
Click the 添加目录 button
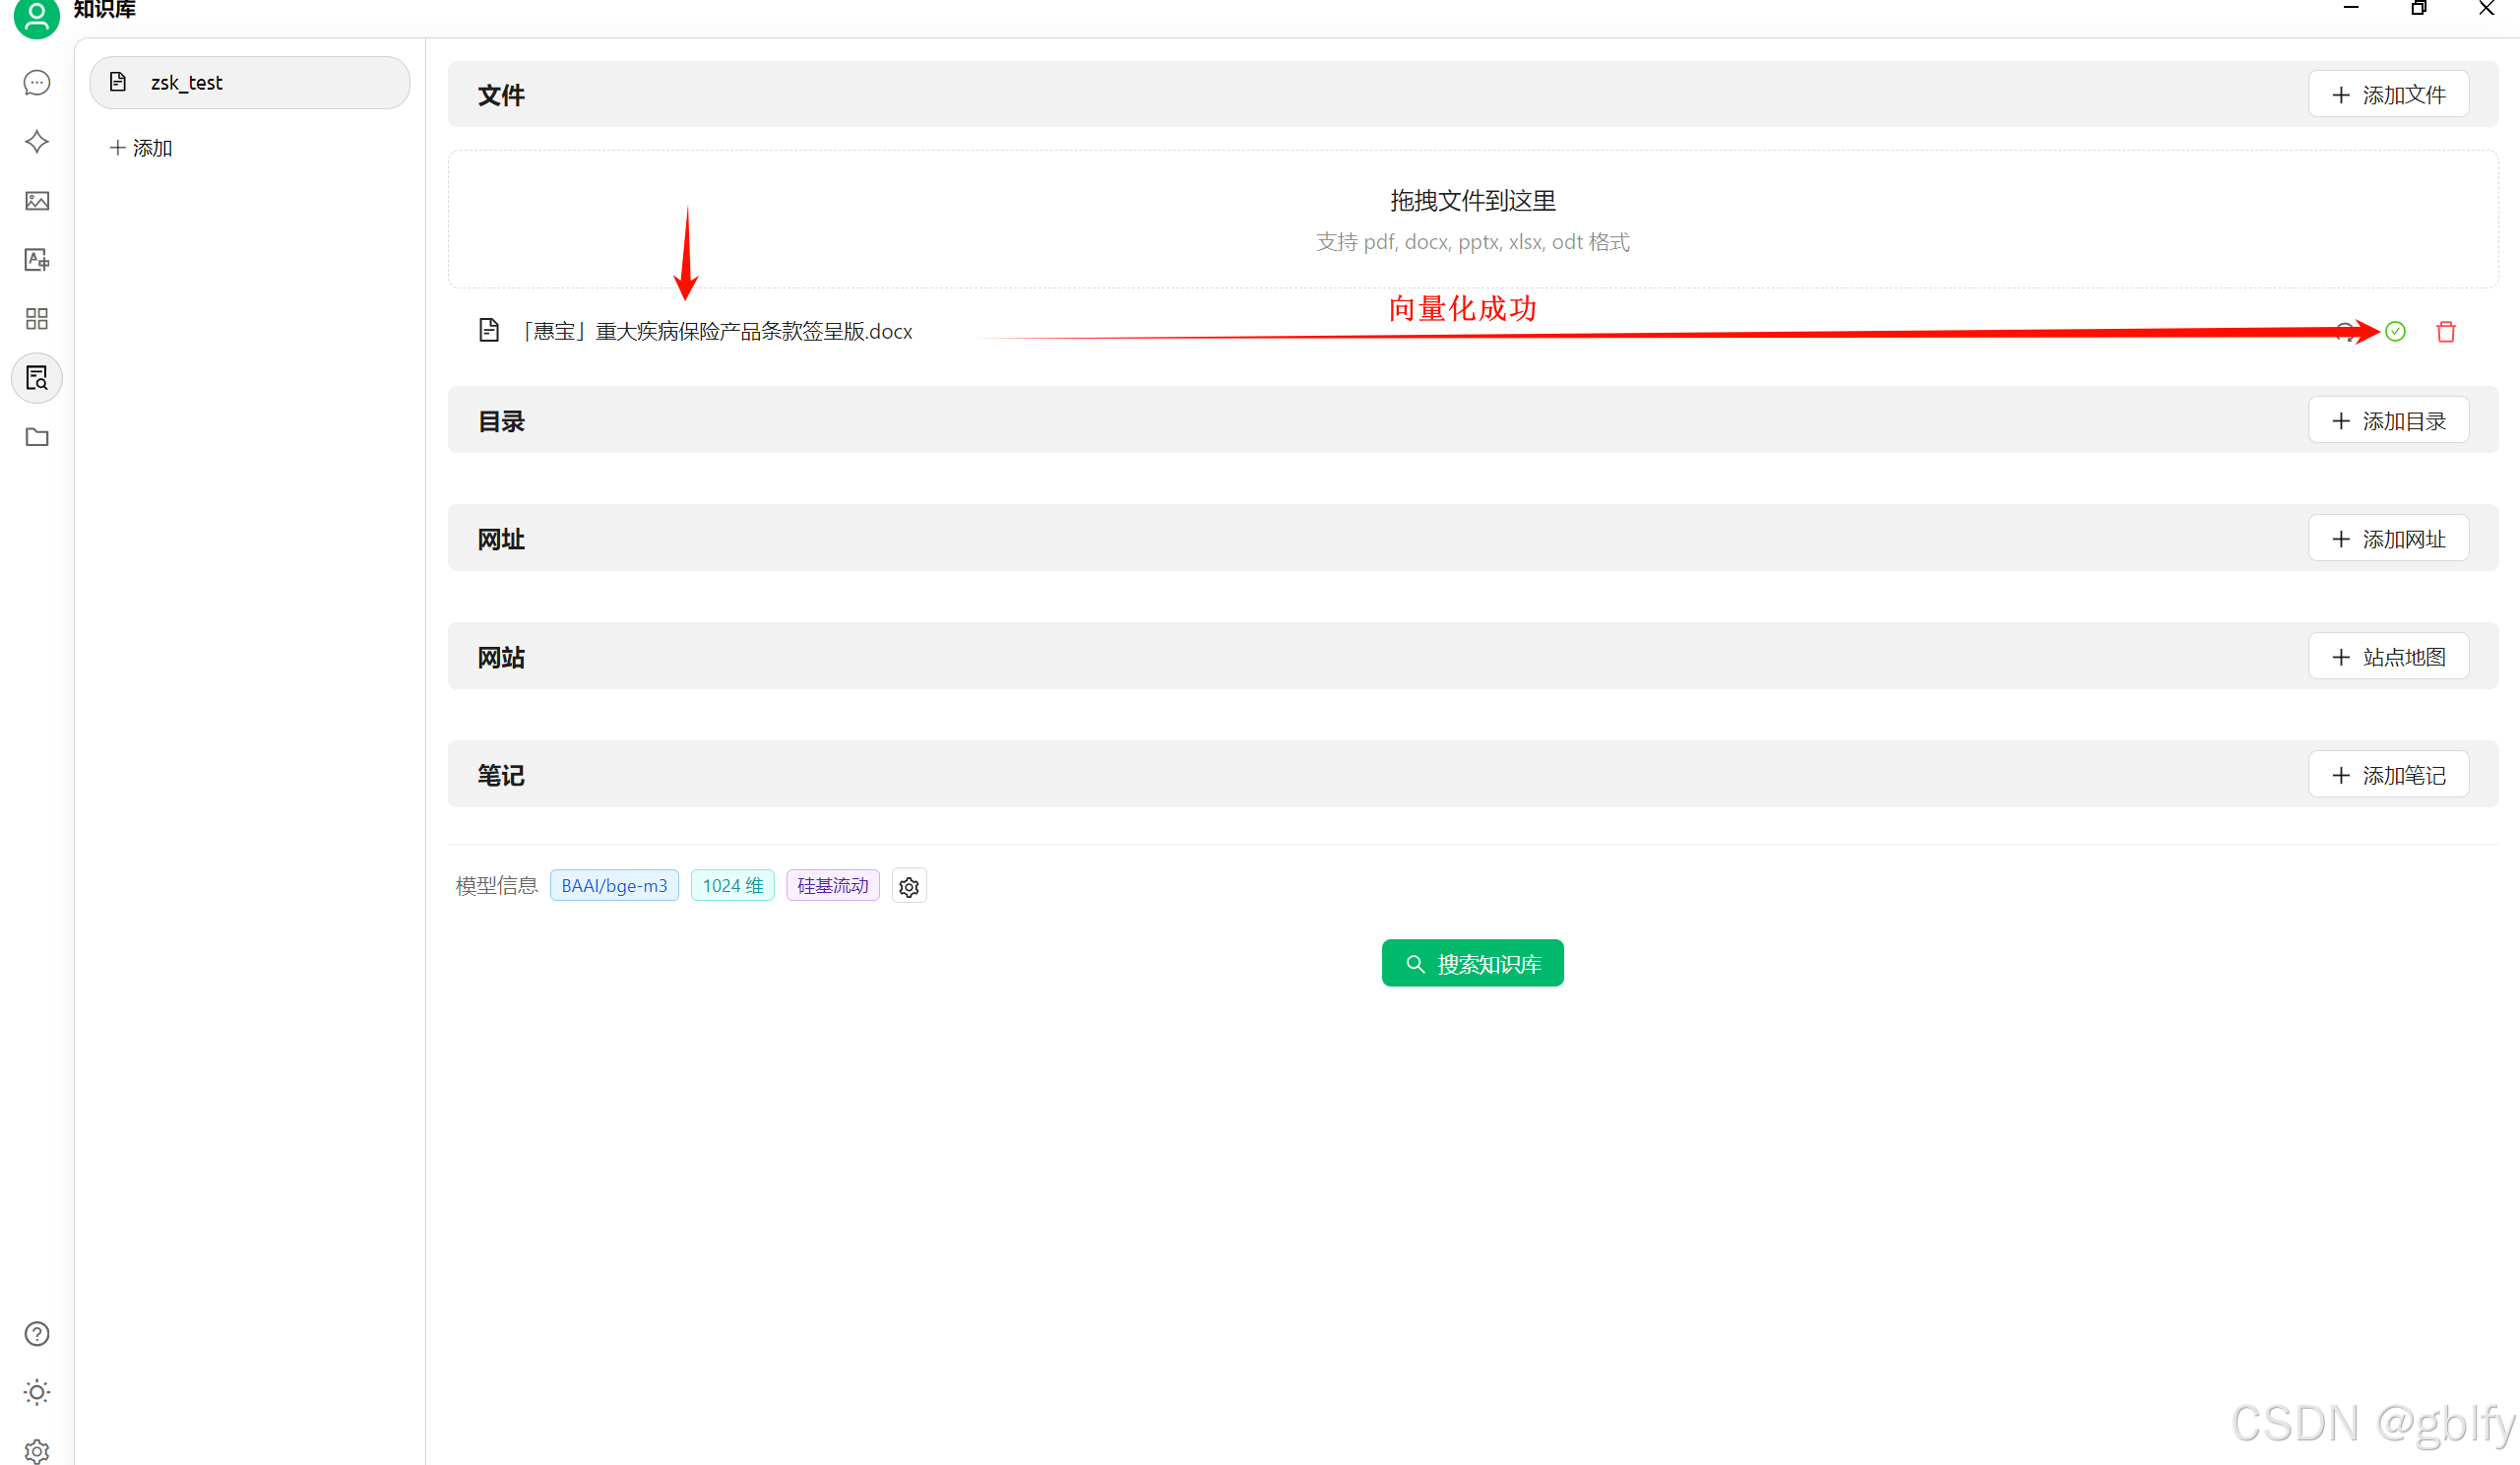(x=2388, y=421)
